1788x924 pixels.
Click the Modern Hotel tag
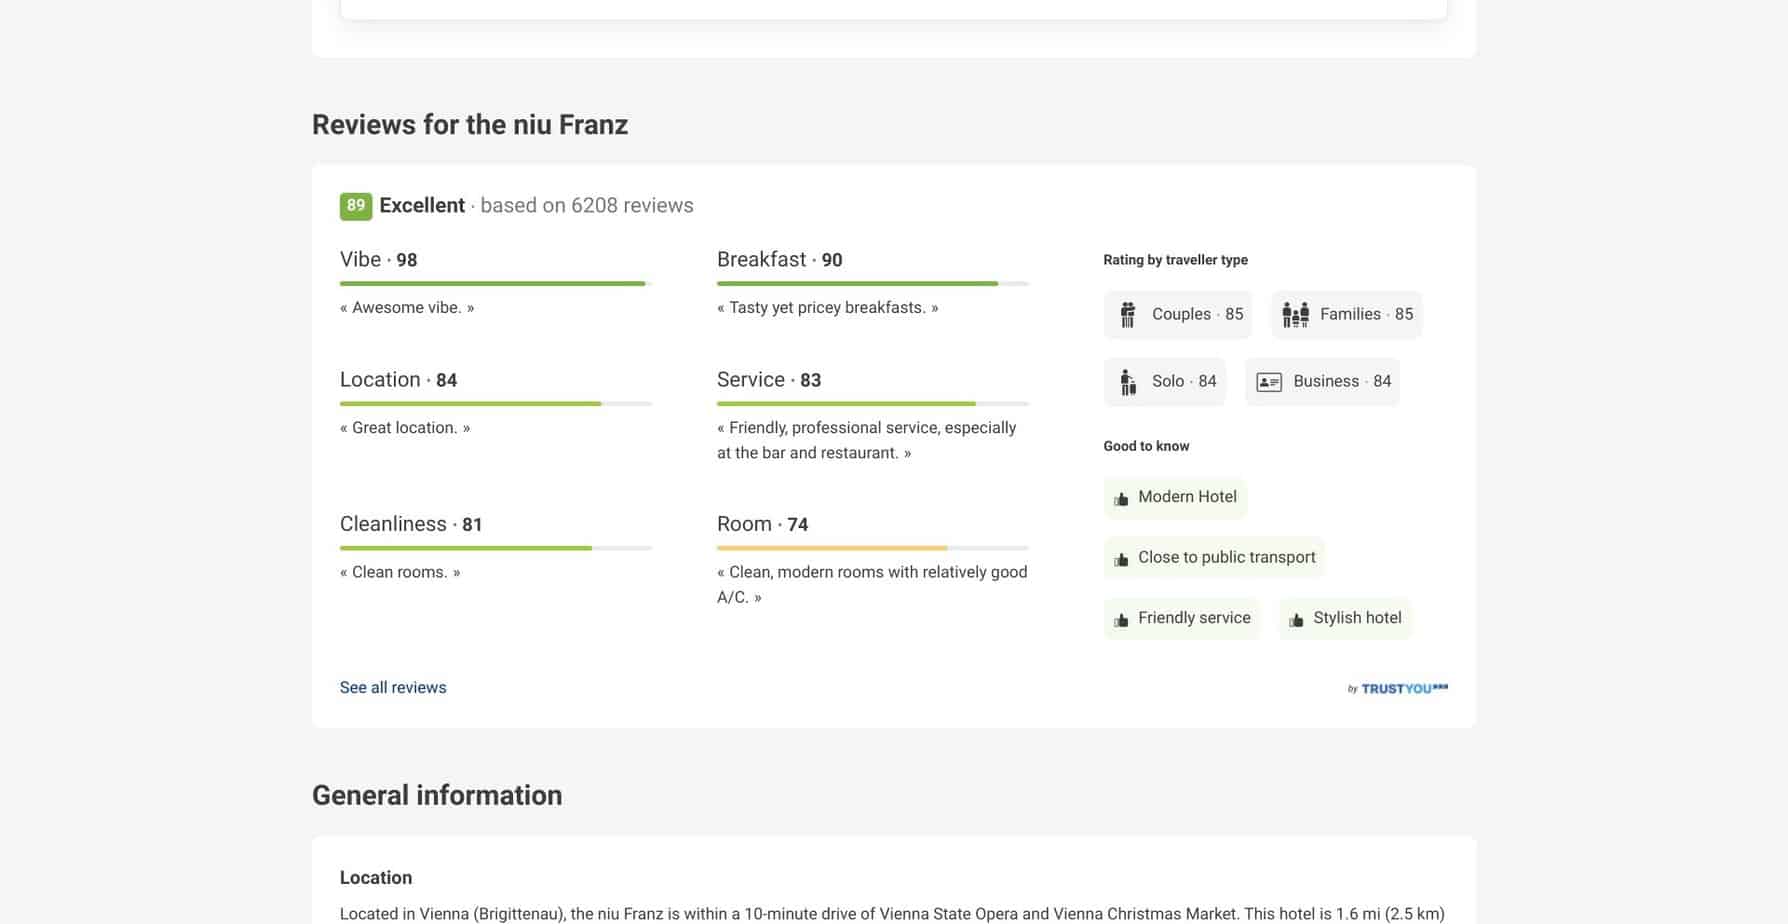[x=1175, y=497]
